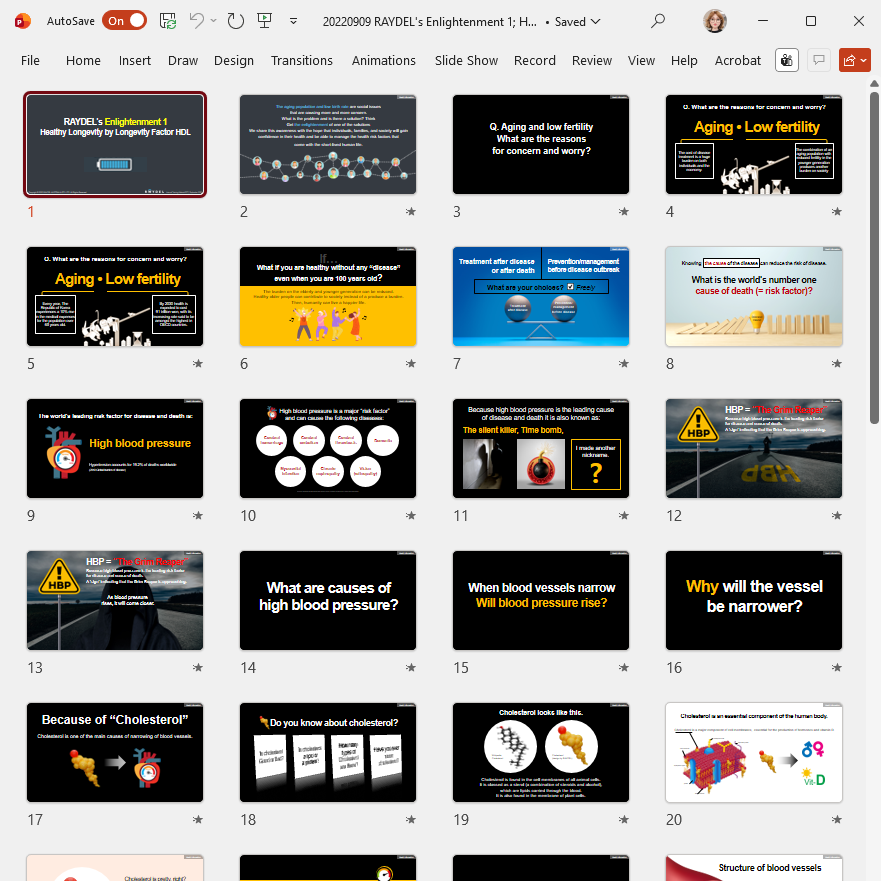Click the animation star under slide 9
Image resolution: width=881 pixels, height=881 pixels.
click(198, 516)
